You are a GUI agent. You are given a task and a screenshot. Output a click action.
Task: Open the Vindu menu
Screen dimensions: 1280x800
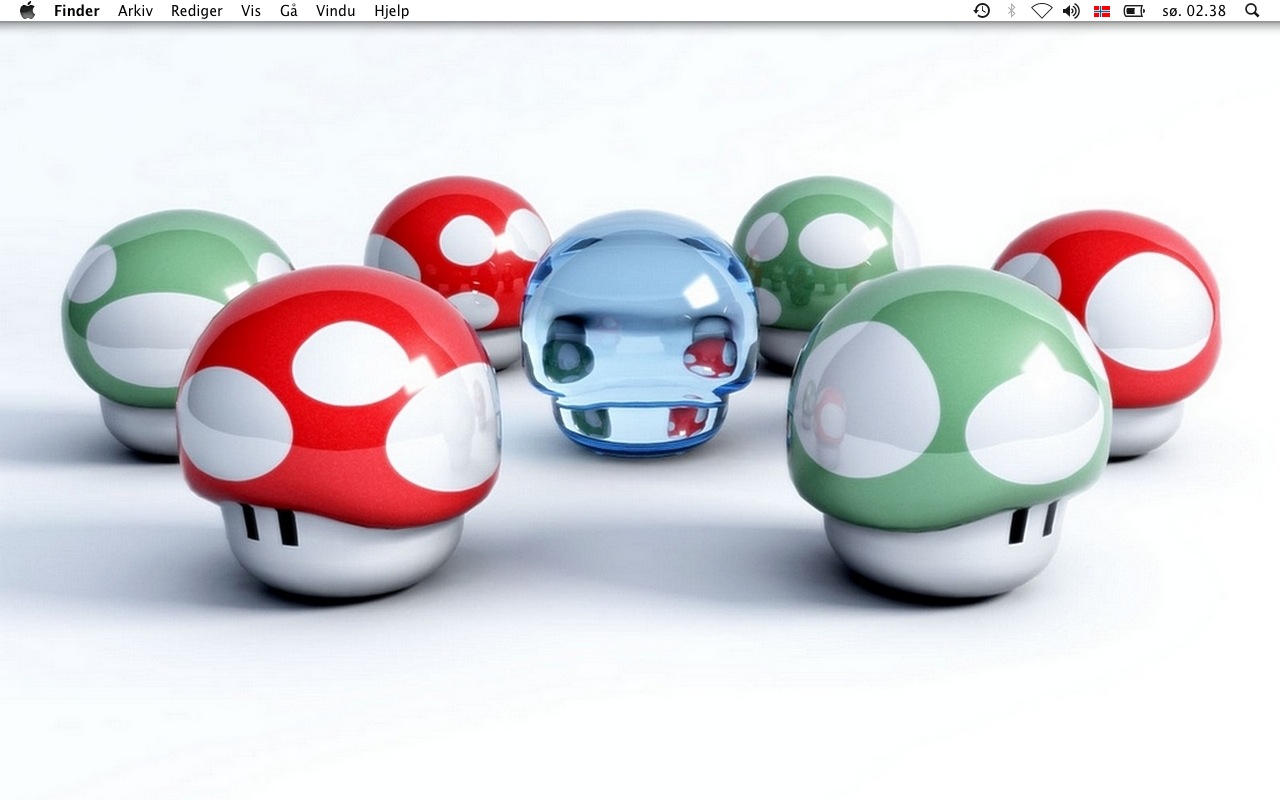pos(336,11)
